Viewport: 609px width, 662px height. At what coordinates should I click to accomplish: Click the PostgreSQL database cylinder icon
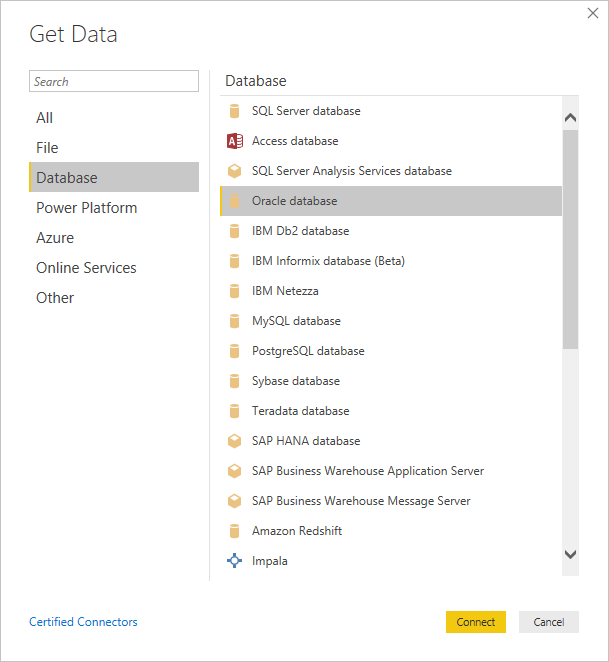click(235, 351)
